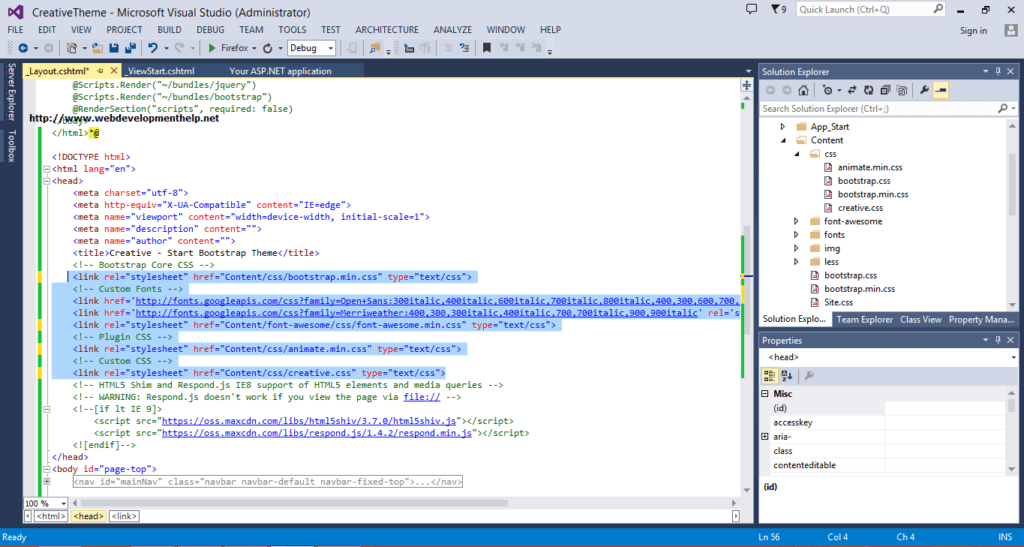Select Site.css in Solution Explorer

[x=838, y=302]
